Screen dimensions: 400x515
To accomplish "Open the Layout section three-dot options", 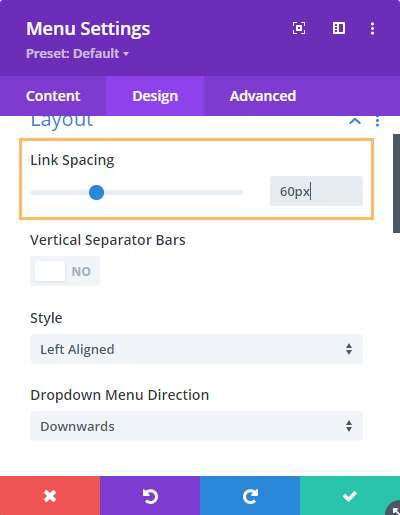I will [377, 121].
